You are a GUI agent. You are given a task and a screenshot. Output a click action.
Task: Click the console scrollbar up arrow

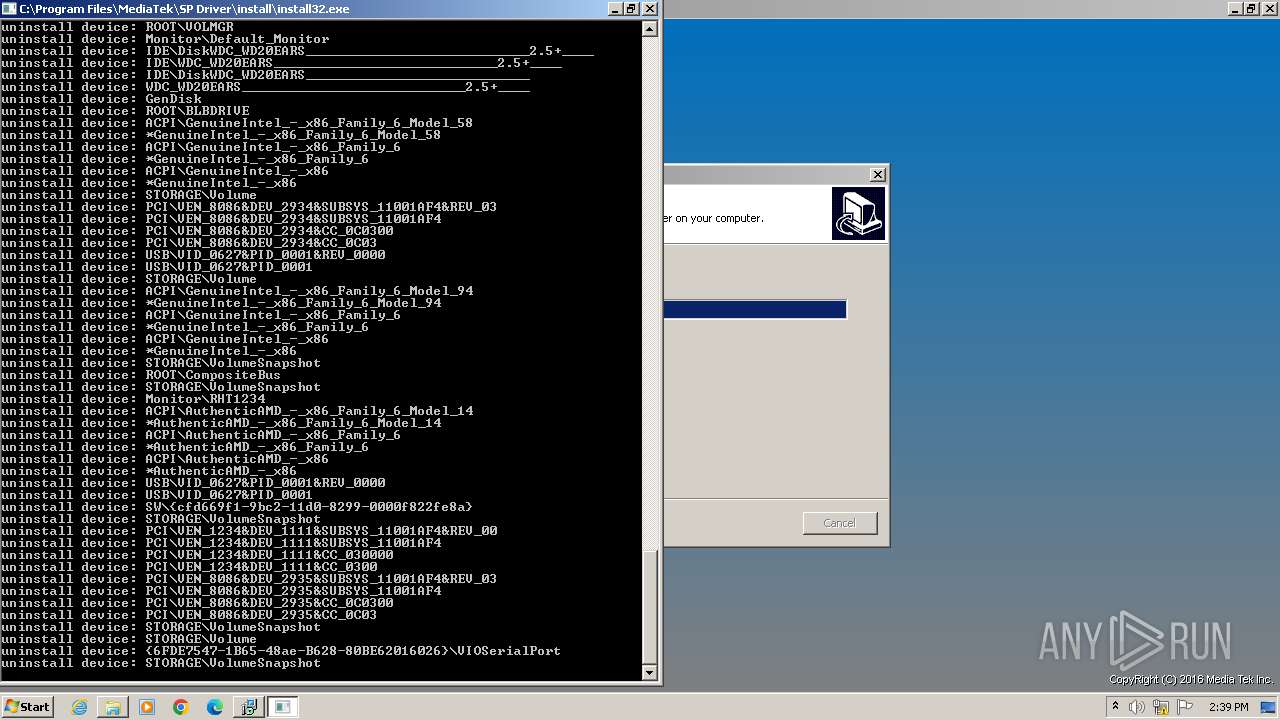650,28
